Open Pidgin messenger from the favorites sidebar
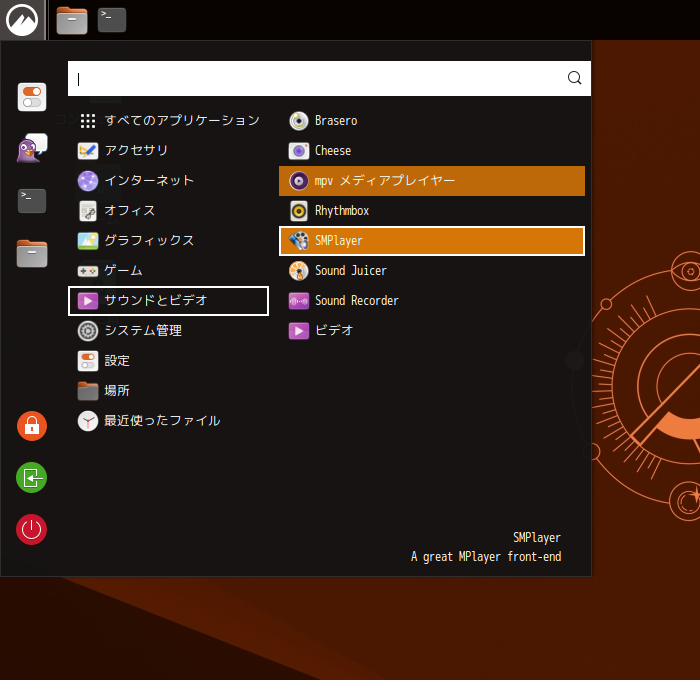 (32, 148)
